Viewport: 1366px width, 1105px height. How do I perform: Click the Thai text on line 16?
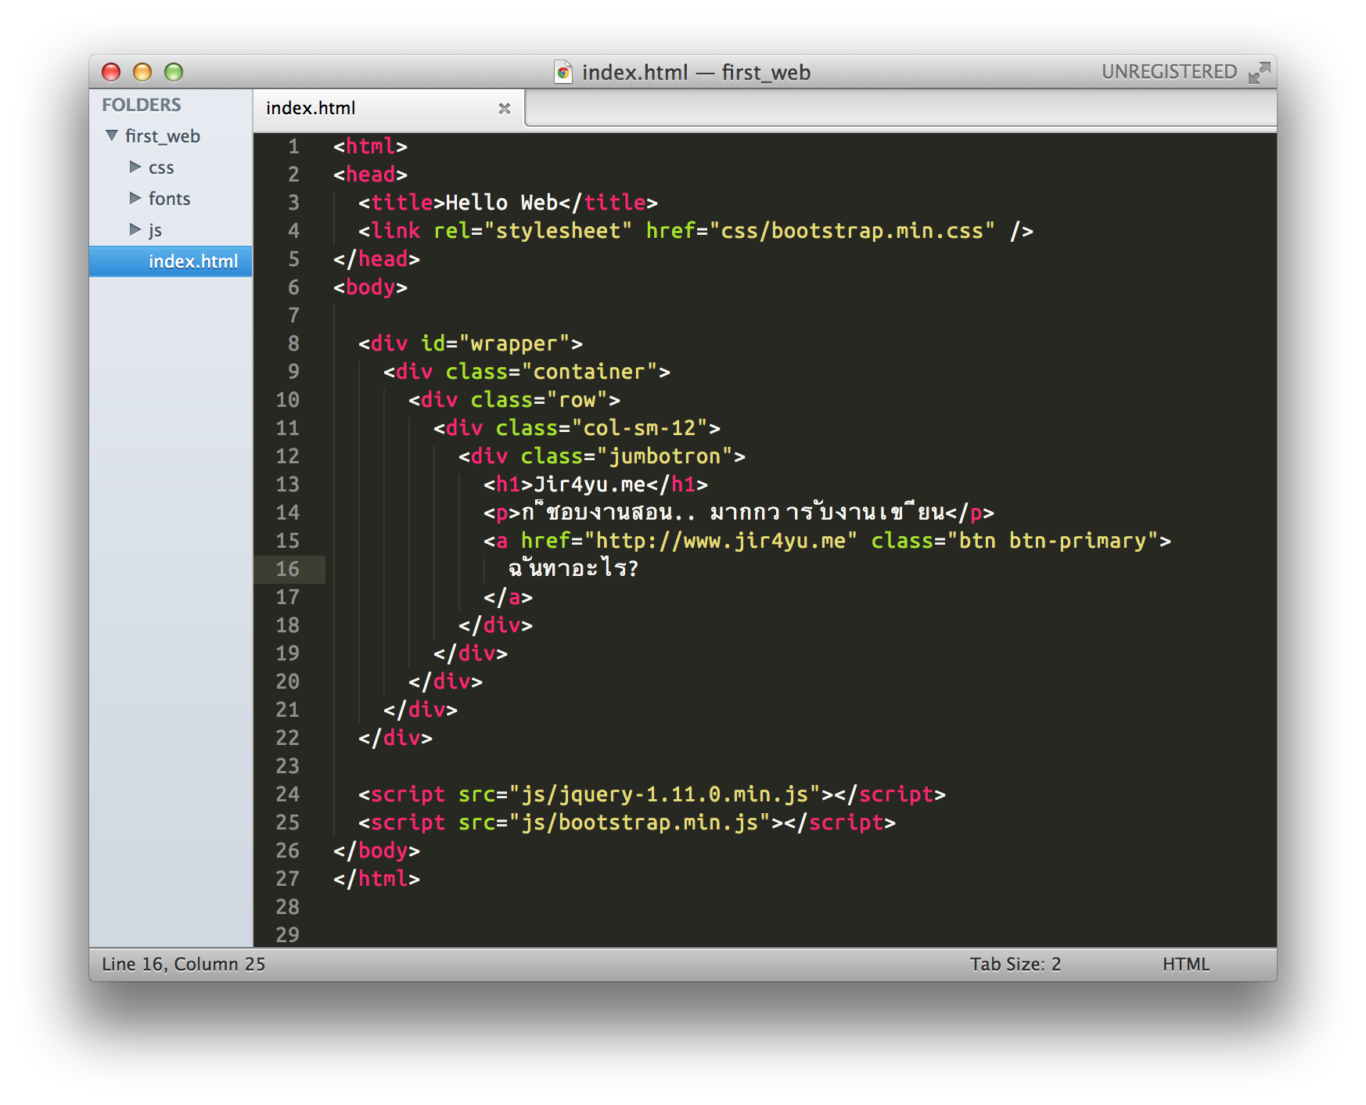573,569
